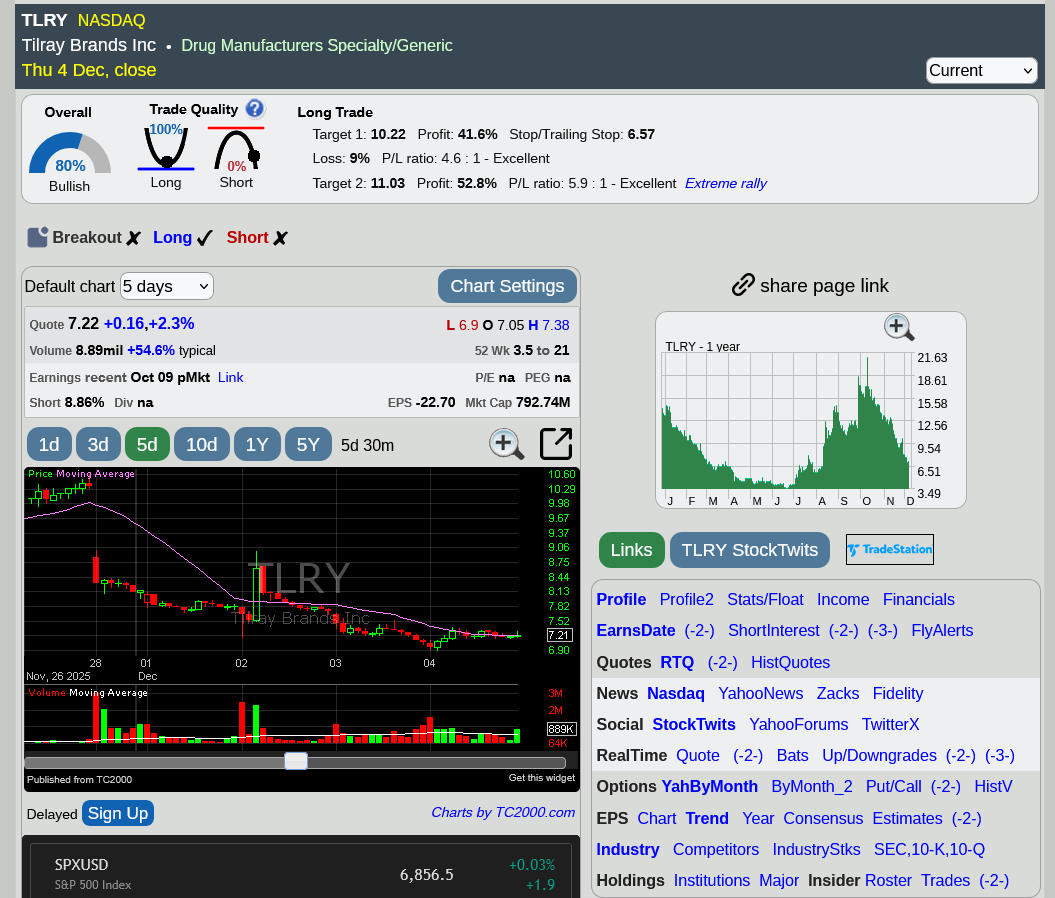The height and width of the screenshot is (898, 1055).
Task: Open the Zacks news link
Action: coord(838,694)
